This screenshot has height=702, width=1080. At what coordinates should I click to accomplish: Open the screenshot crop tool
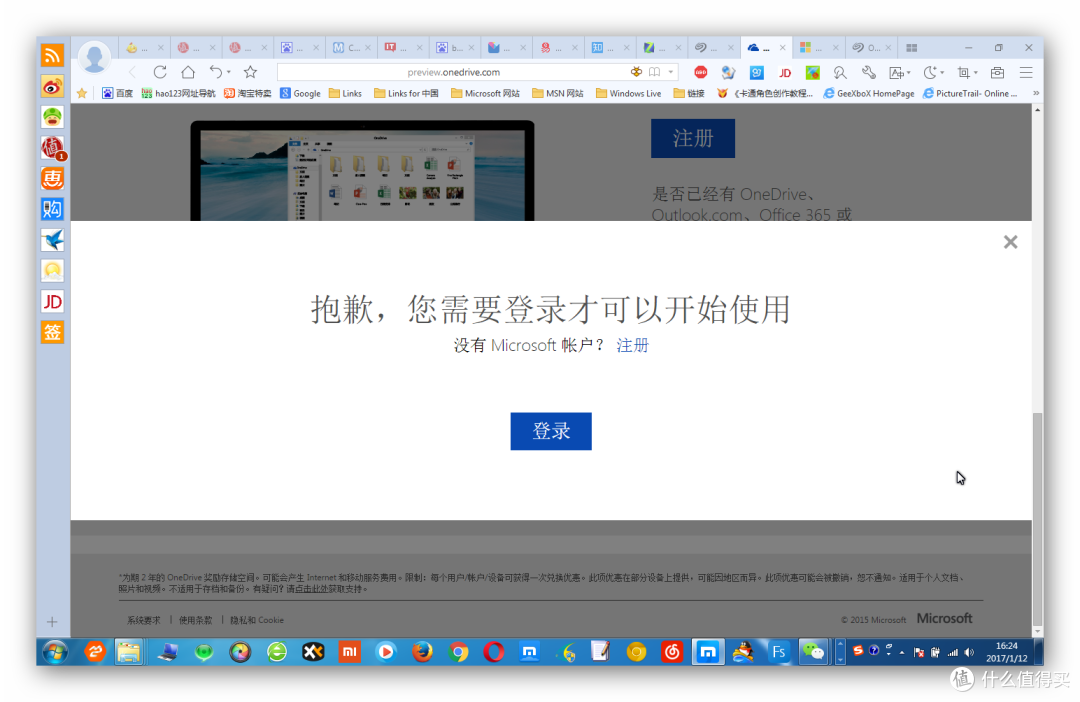pos(964,72)
